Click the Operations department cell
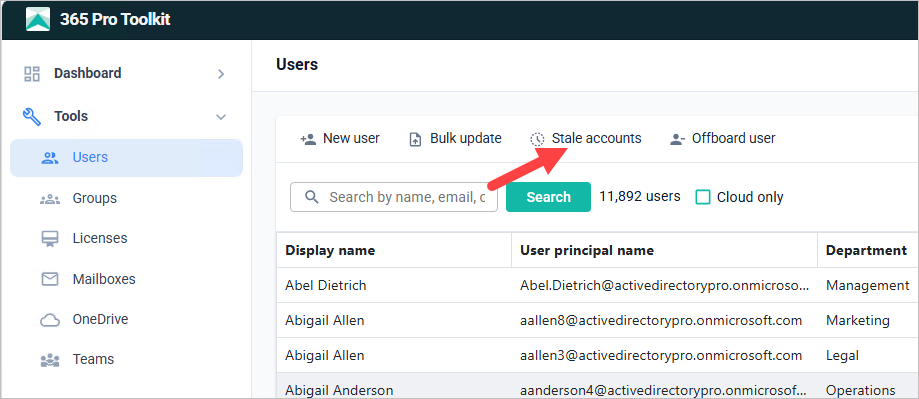 867,386
